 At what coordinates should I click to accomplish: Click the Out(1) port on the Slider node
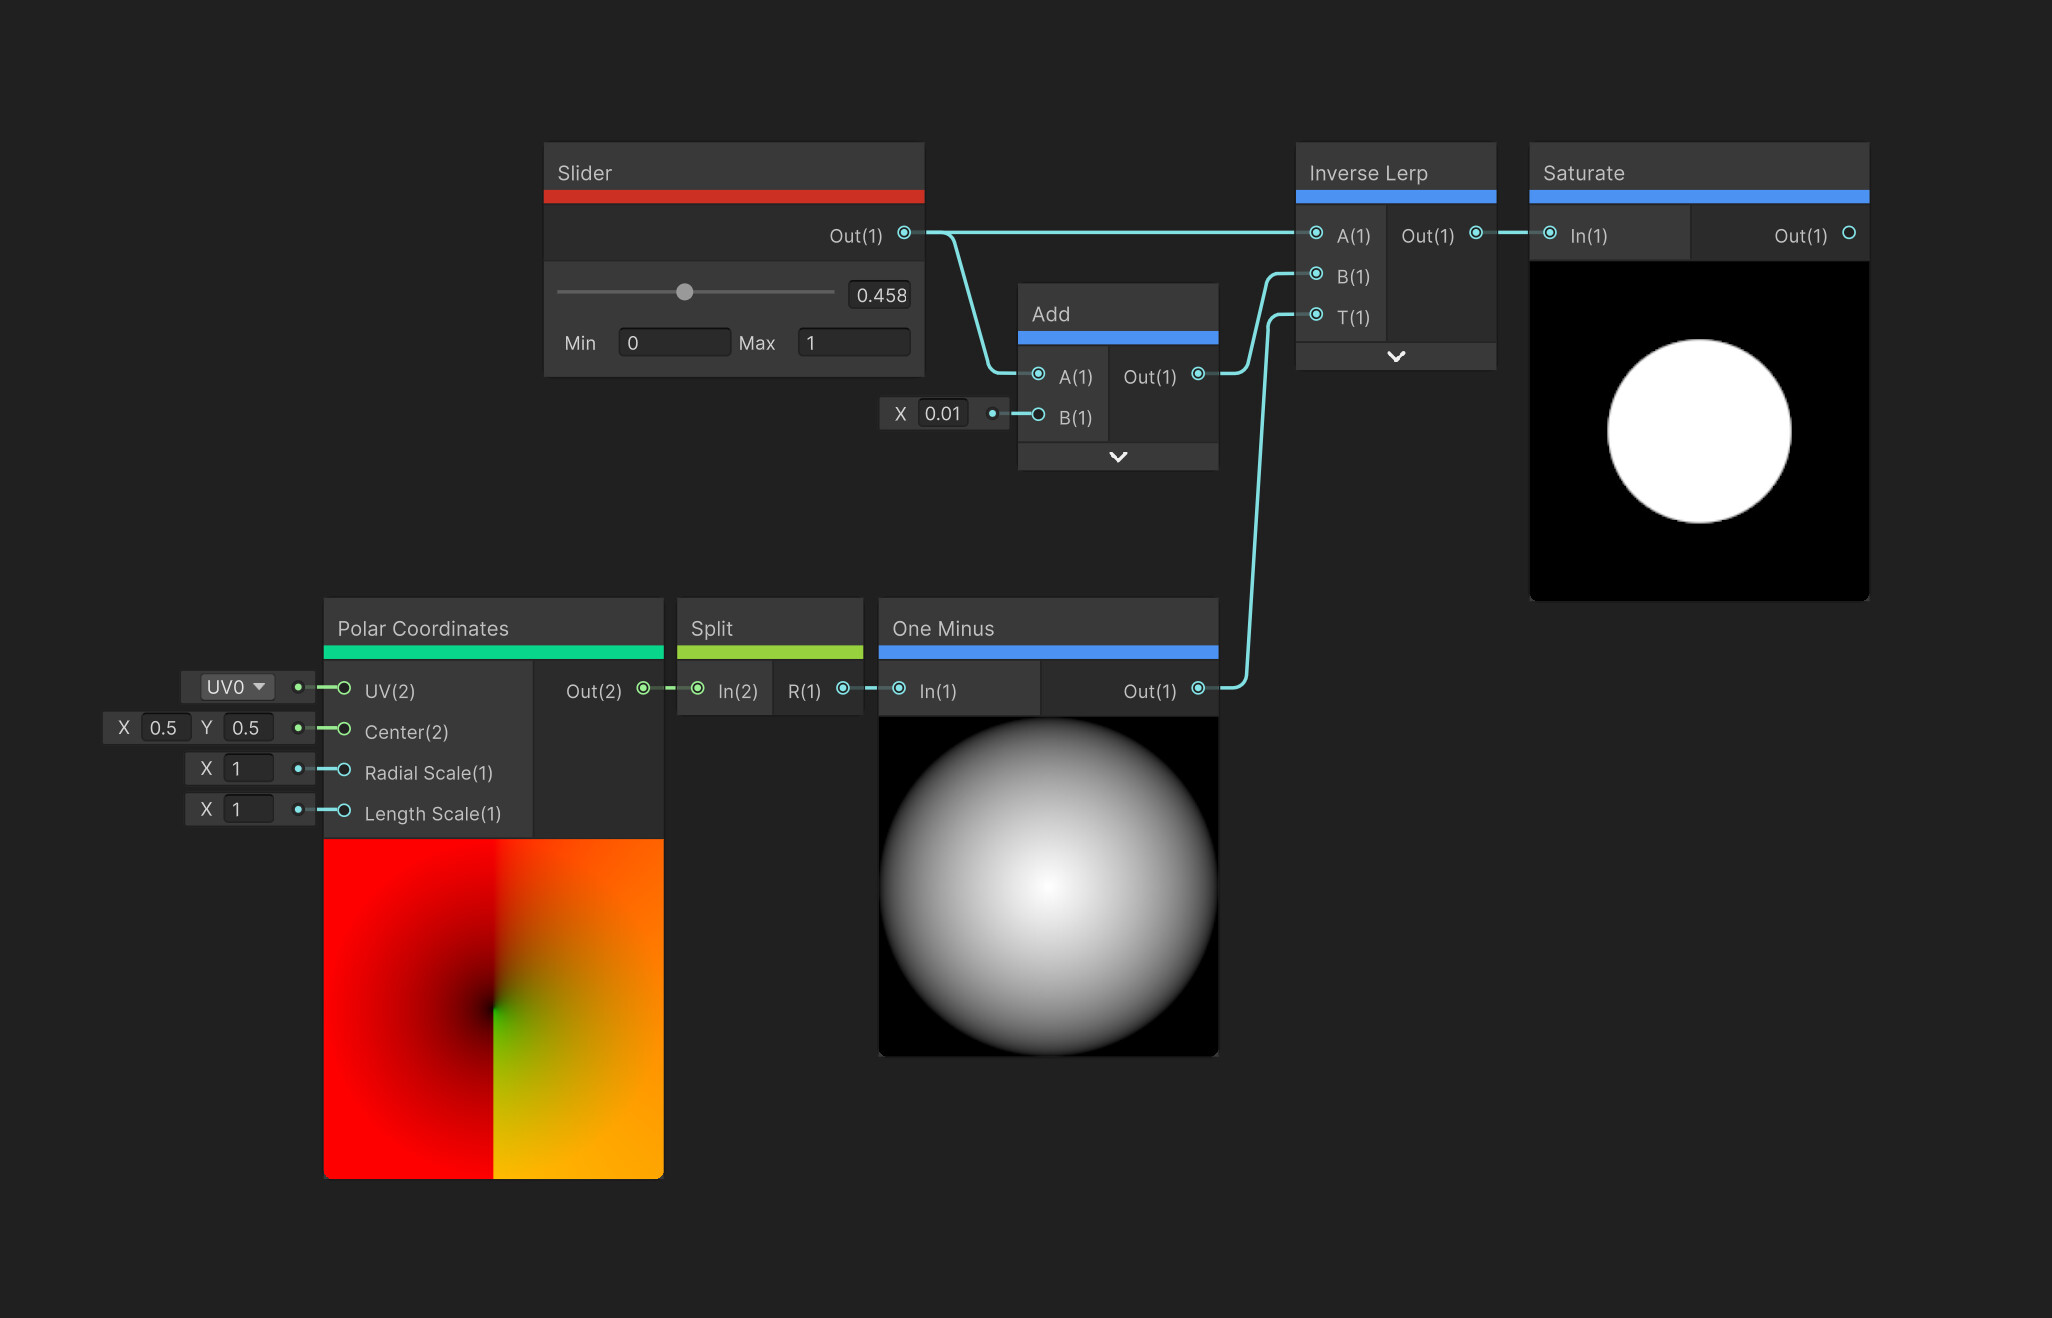point(903,232)
